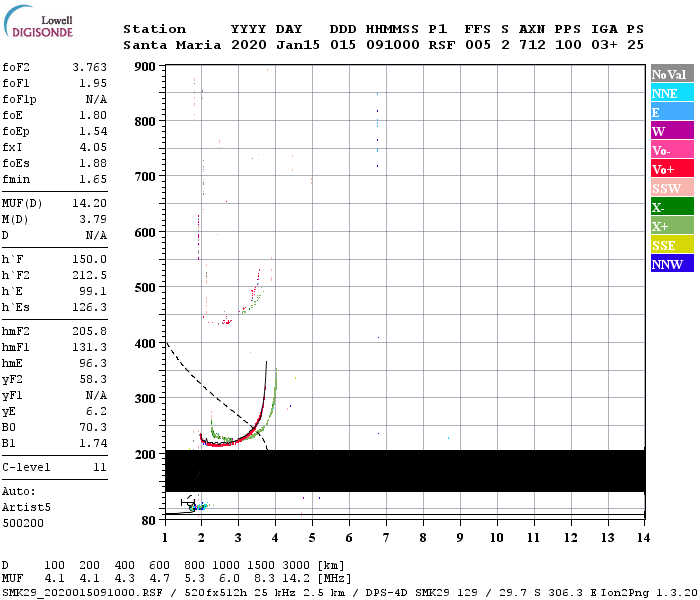Select the W purple legend swatch
Screen dimensions: 700x600
tap(672, 131)
